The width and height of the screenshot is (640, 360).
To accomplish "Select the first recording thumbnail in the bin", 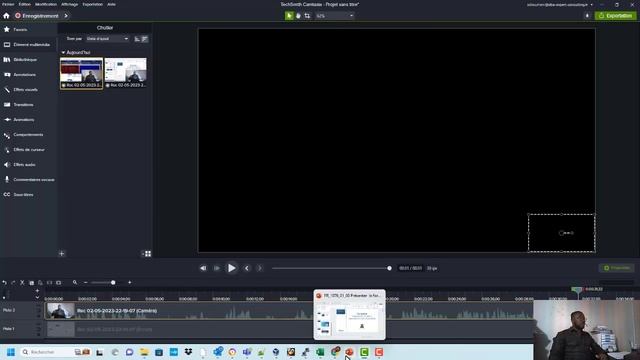I will (81, 73).
